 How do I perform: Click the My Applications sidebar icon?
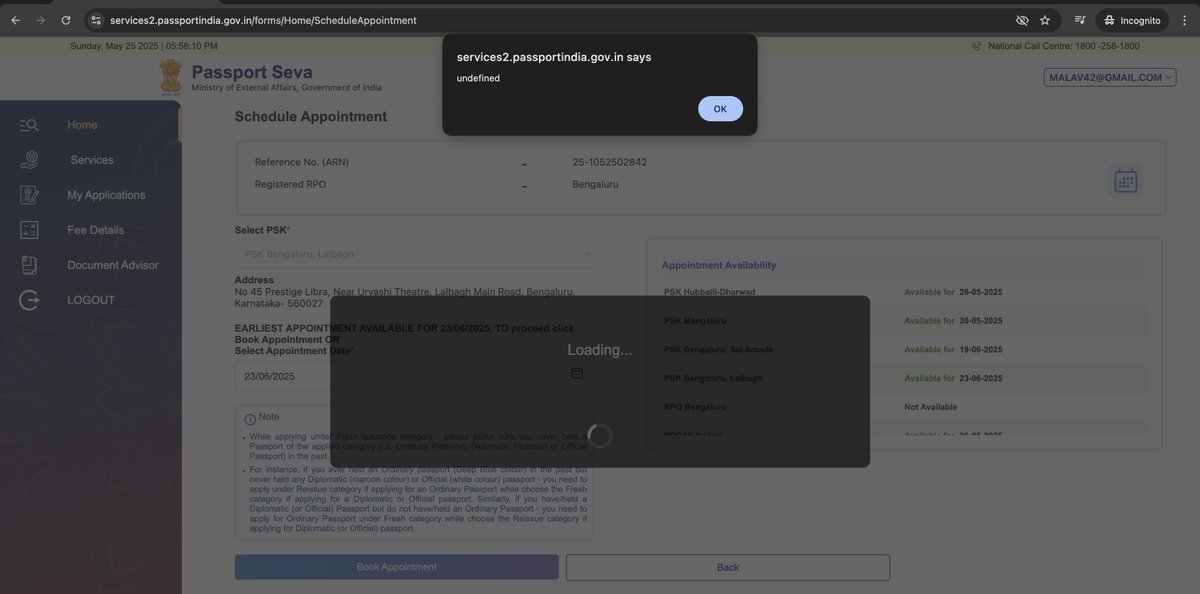29,195
